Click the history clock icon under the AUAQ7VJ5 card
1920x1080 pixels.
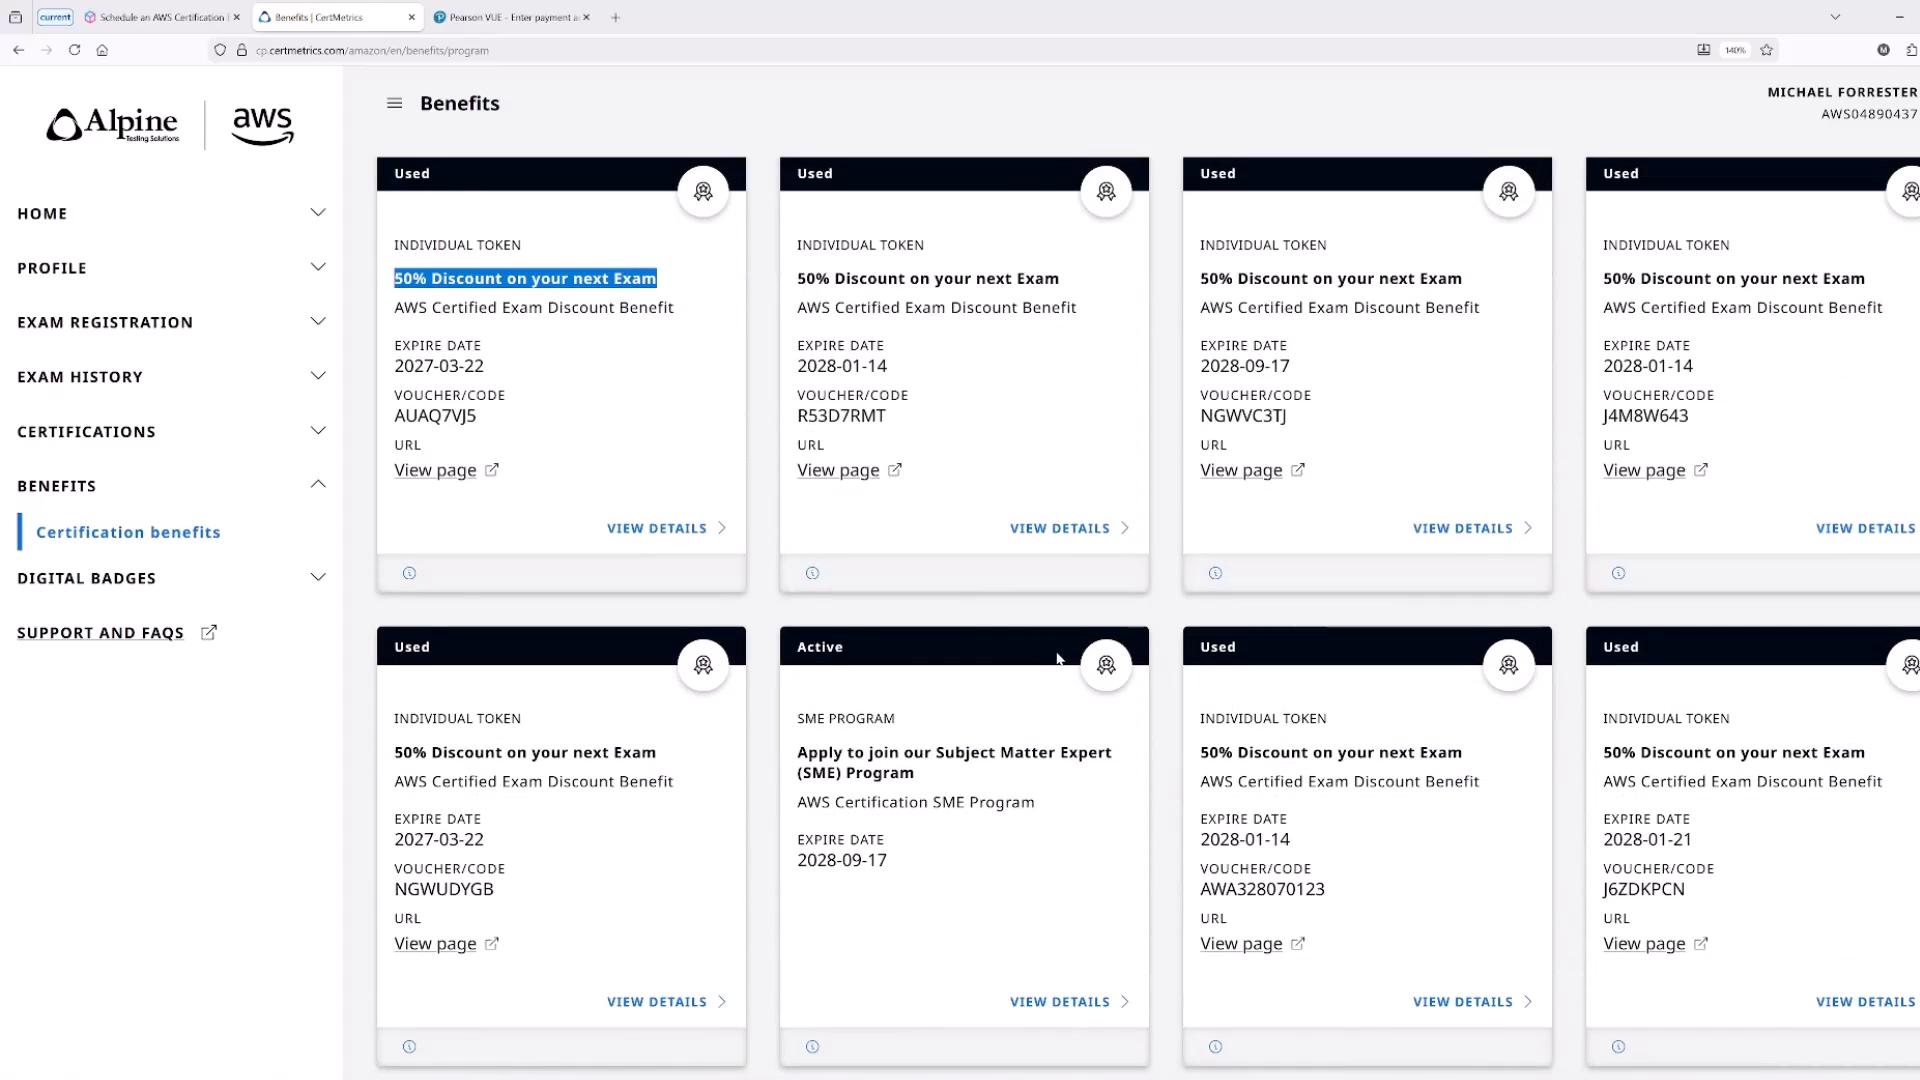click(409, 573)
